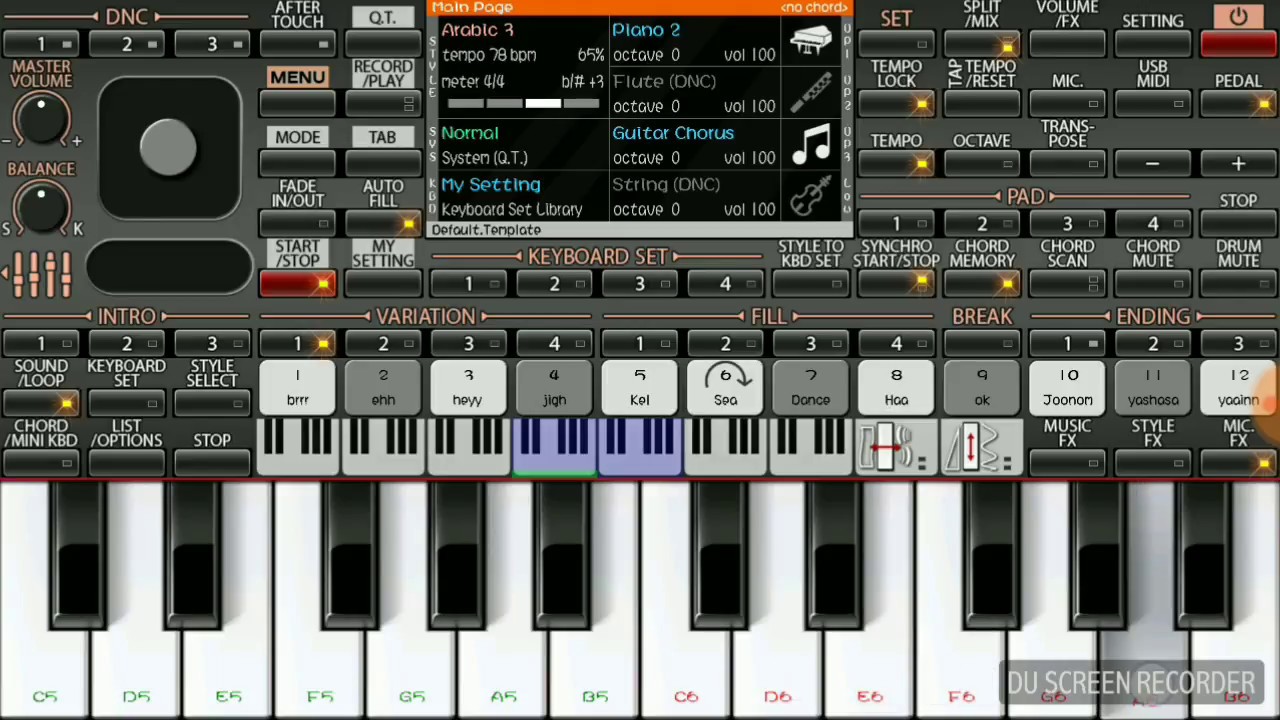Open the Setting button
1280x720 pixels.
tap(1152, 43)
